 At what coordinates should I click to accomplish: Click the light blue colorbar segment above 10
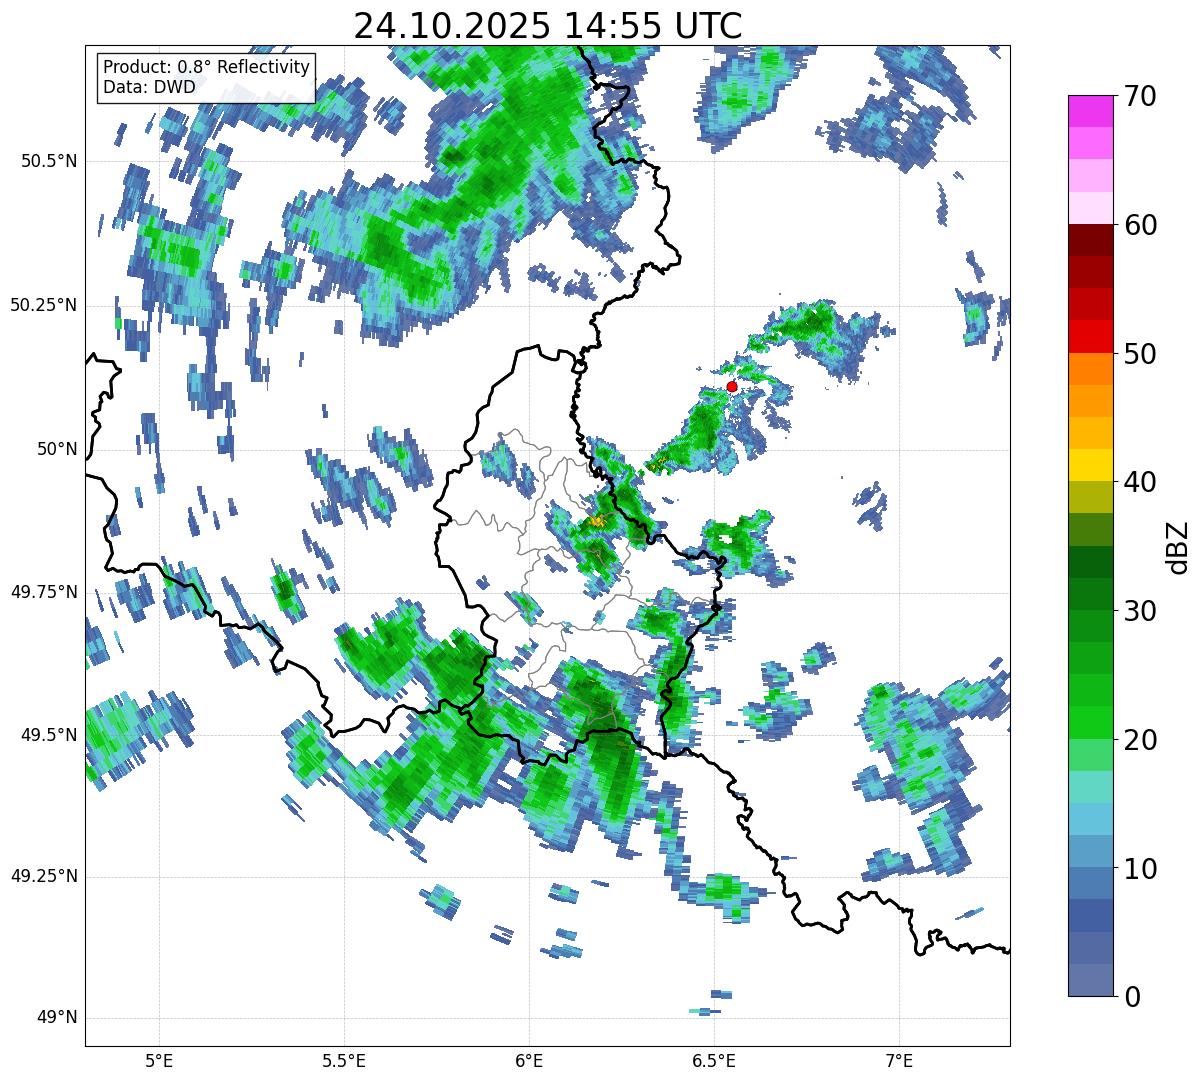coord(1089,851)
